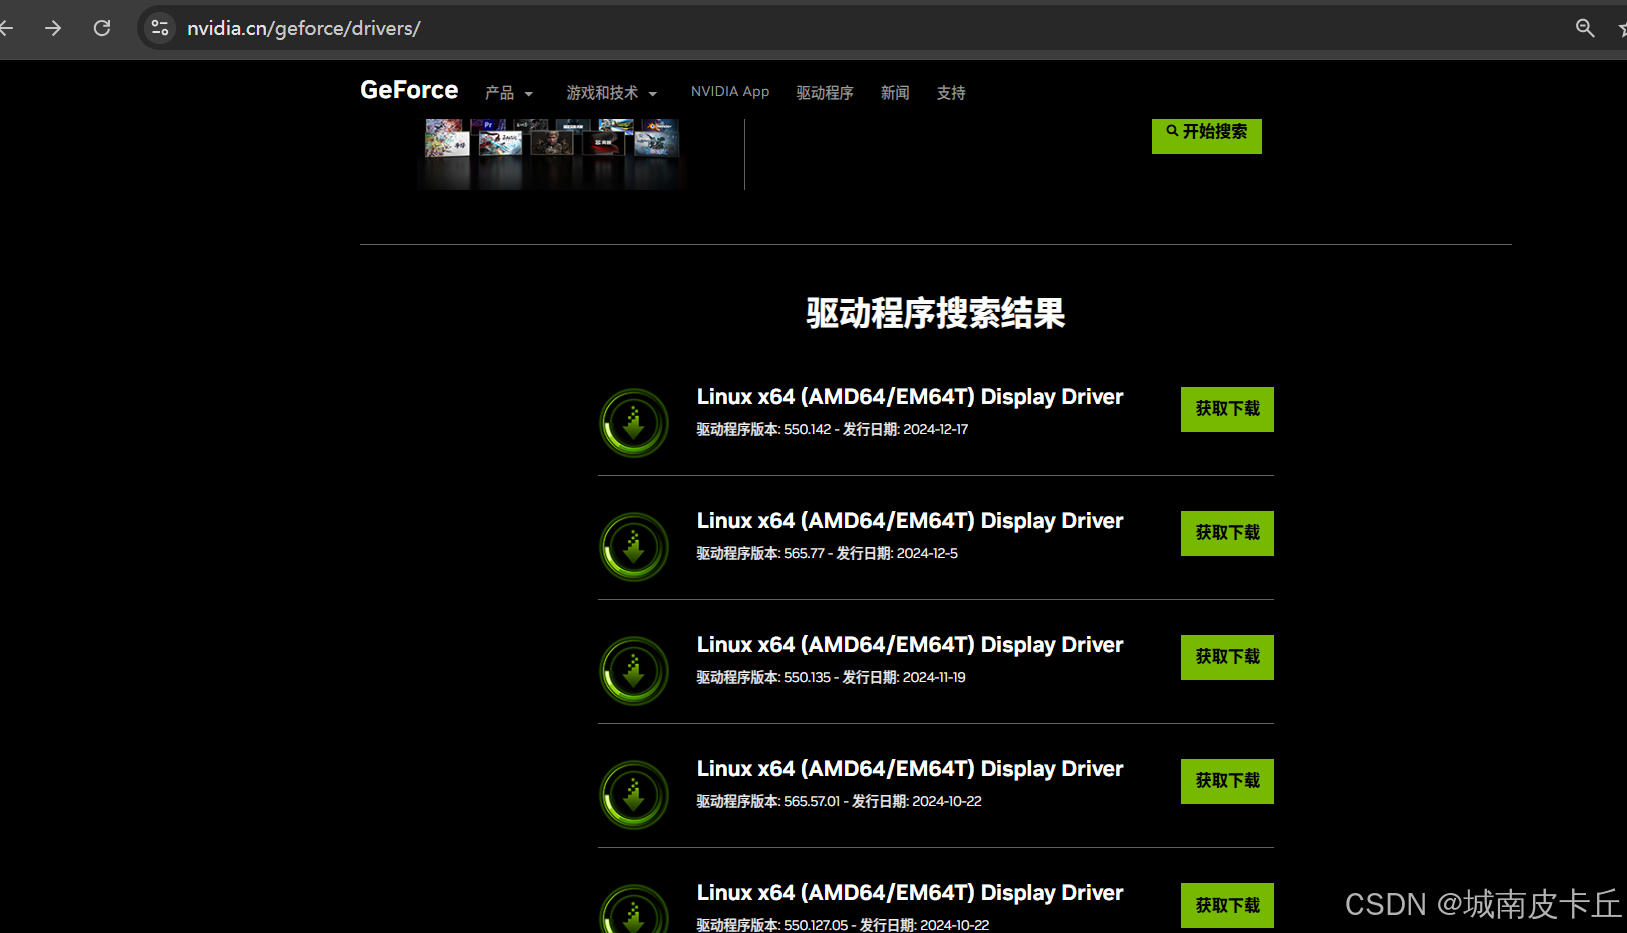This screenshot has width=1627, height=933.
Task: Click the zoom magnifier icon in address bar
Action: pyautogui.click(x=1585, y=28)
